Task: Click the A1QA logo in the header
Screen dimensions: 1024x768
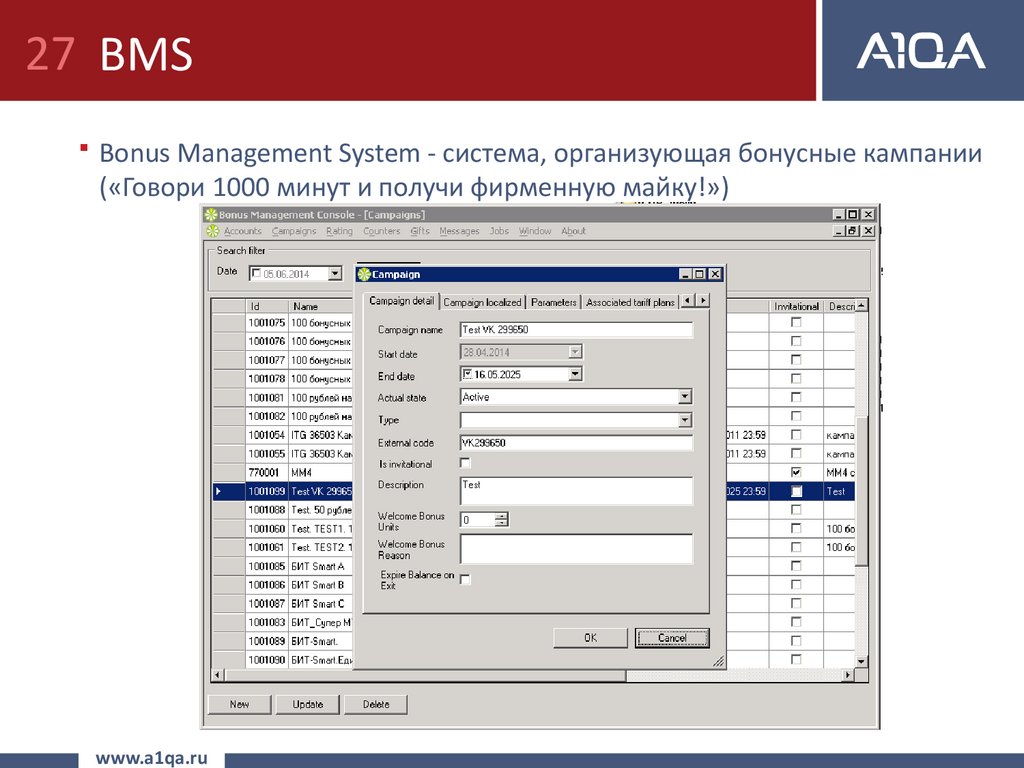Action: tap(920, 51)
